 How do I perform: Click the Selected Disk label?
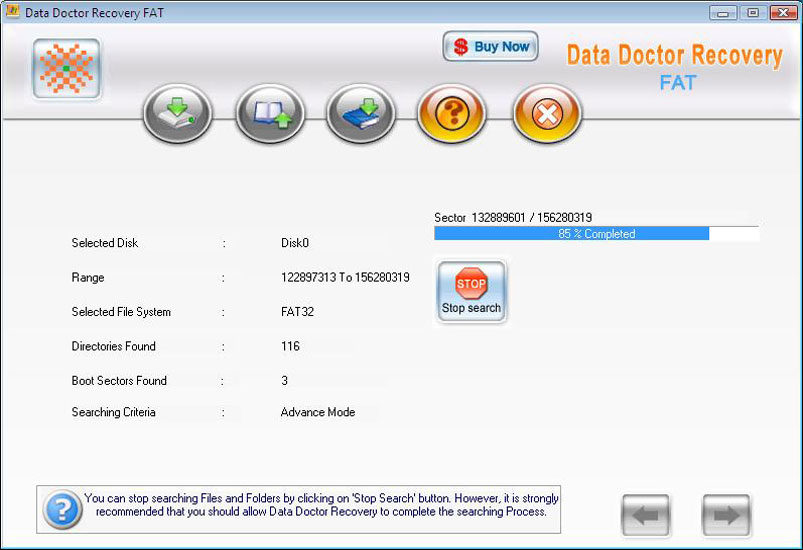click(x=105, y=243)
